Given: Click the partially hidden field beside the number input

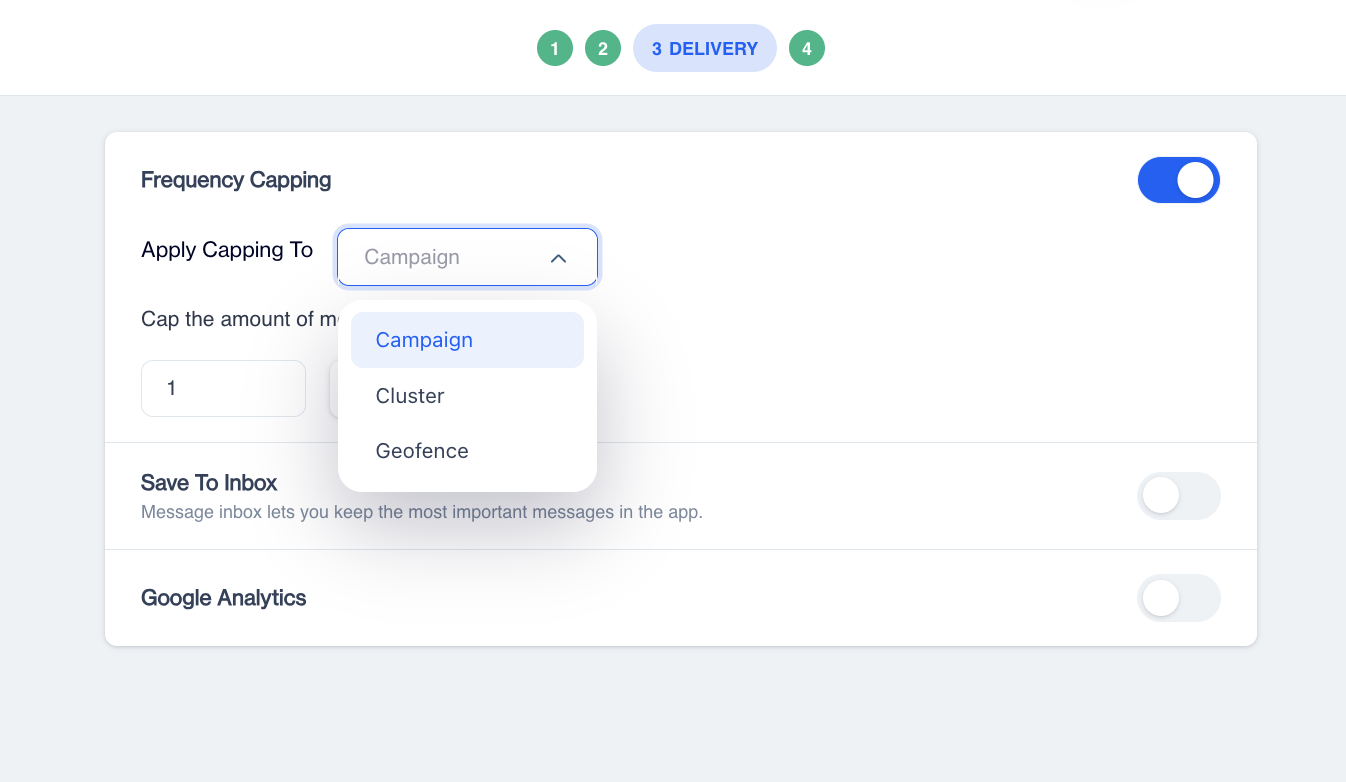Looking at the screenshot, I should click(334, 388).
